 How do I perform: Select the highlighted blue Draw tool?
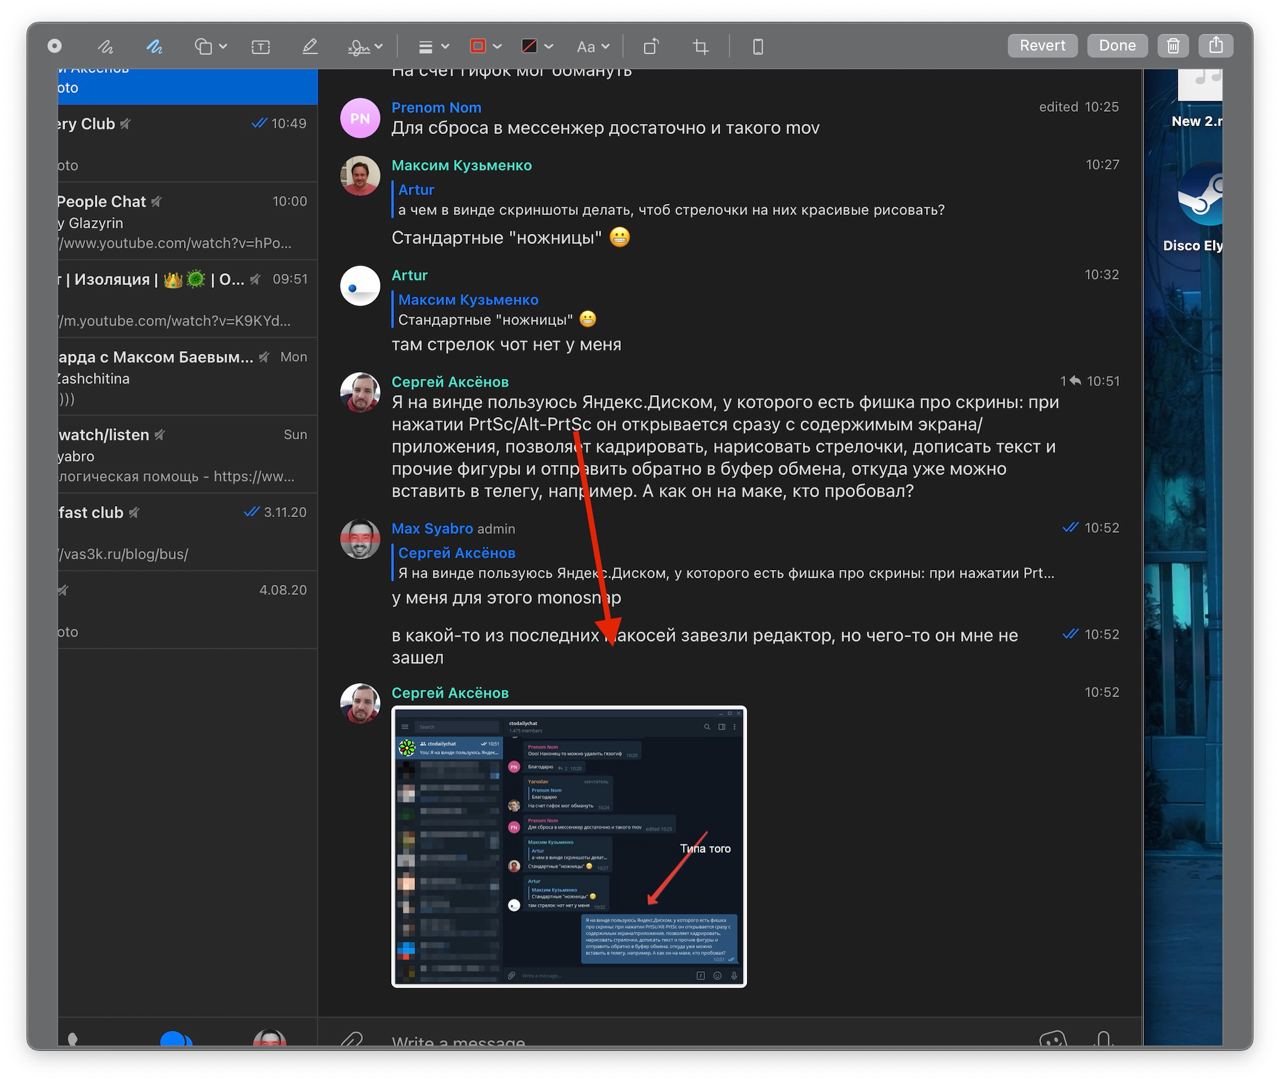point(154,46)
